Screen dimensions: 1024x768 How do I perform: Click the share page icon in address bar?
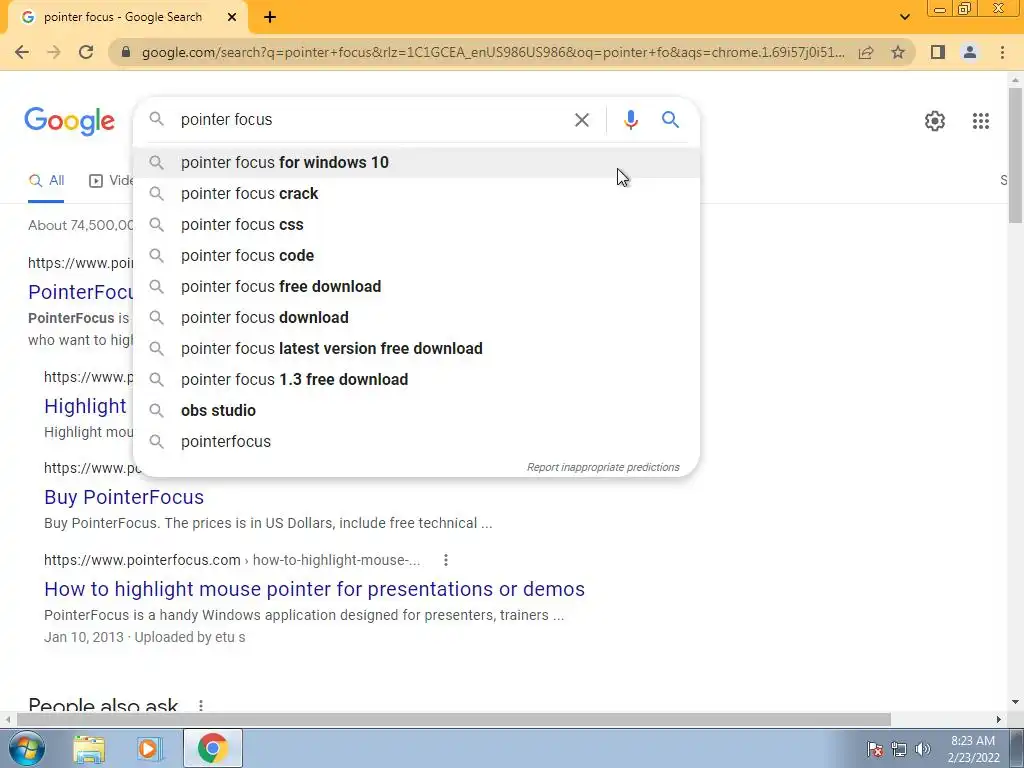(866, 52)
